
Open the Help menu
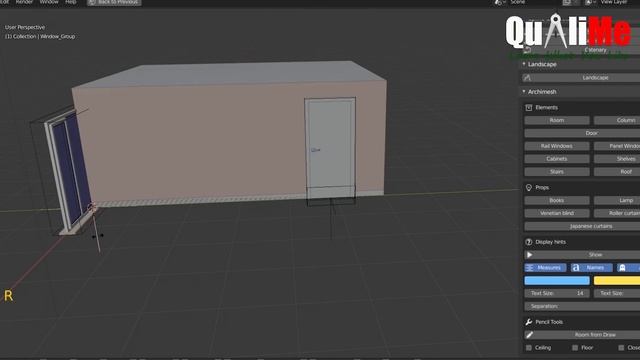(71, 2)
